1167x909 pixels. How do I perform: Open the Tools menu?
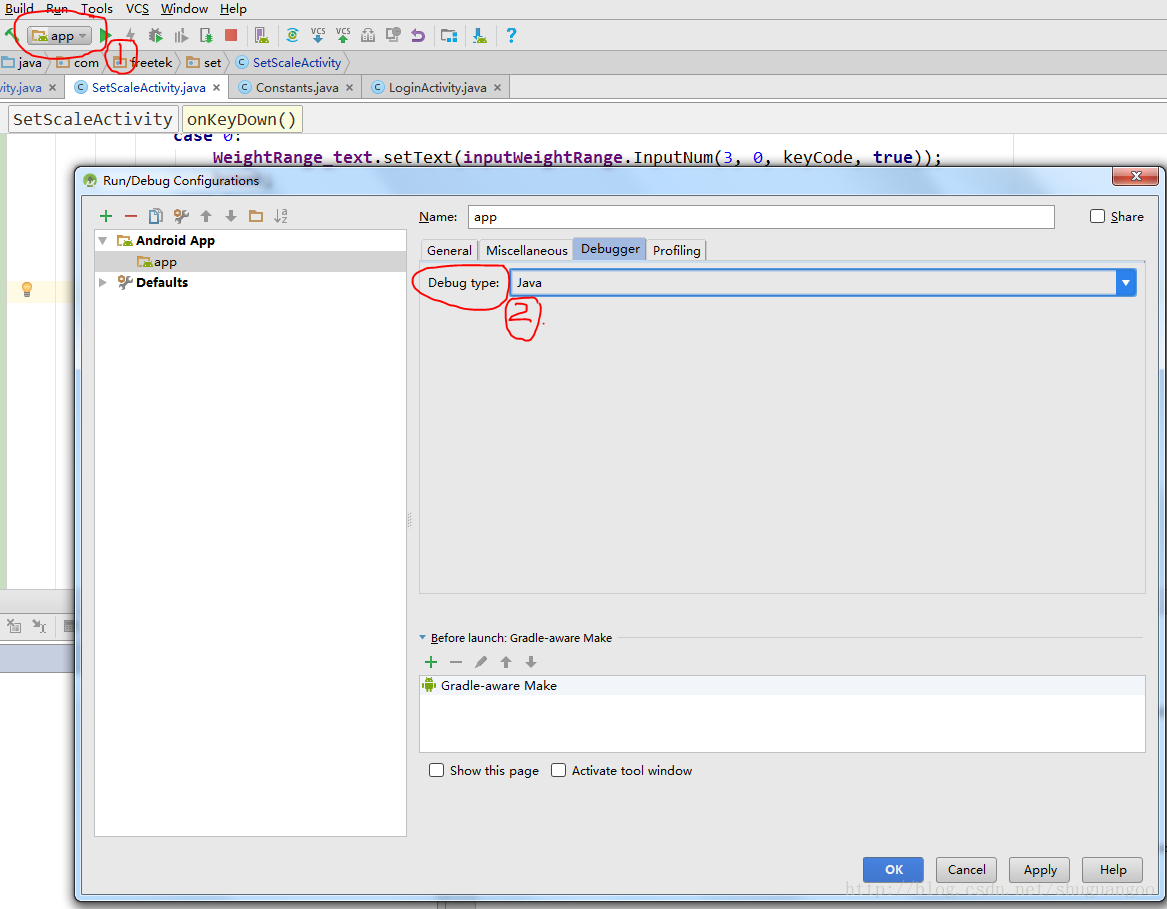click(x=97, y=9)
